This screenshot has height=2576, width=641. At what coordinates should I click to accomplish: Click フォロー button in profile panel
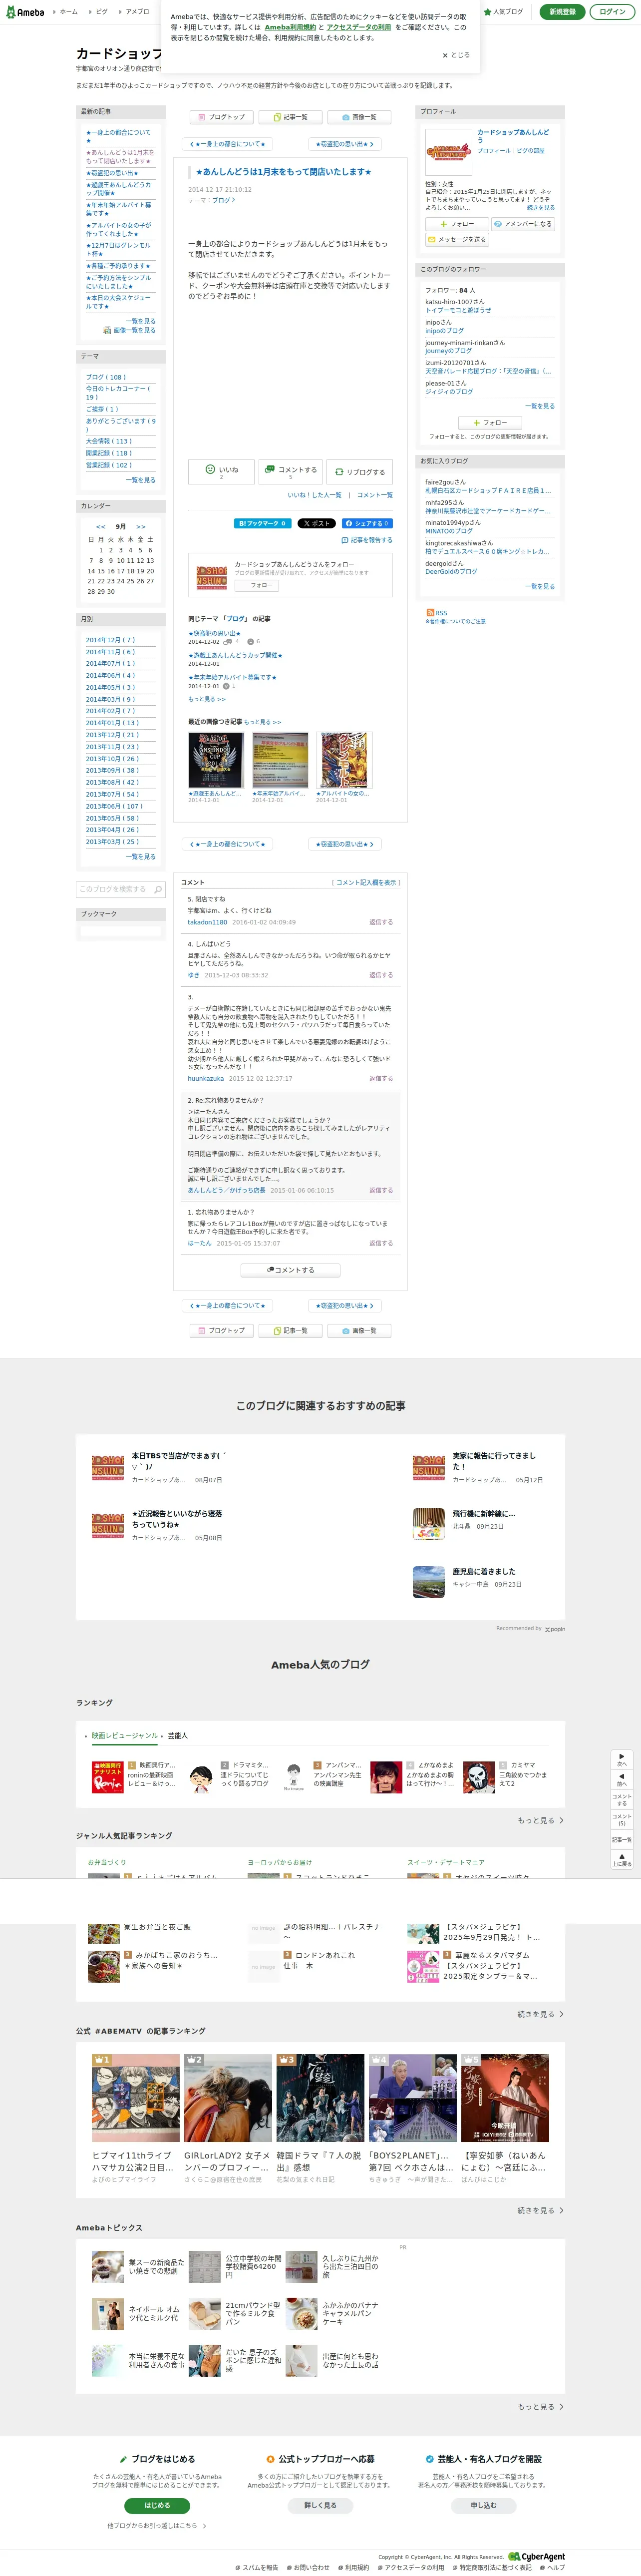[x=457, y=224]
